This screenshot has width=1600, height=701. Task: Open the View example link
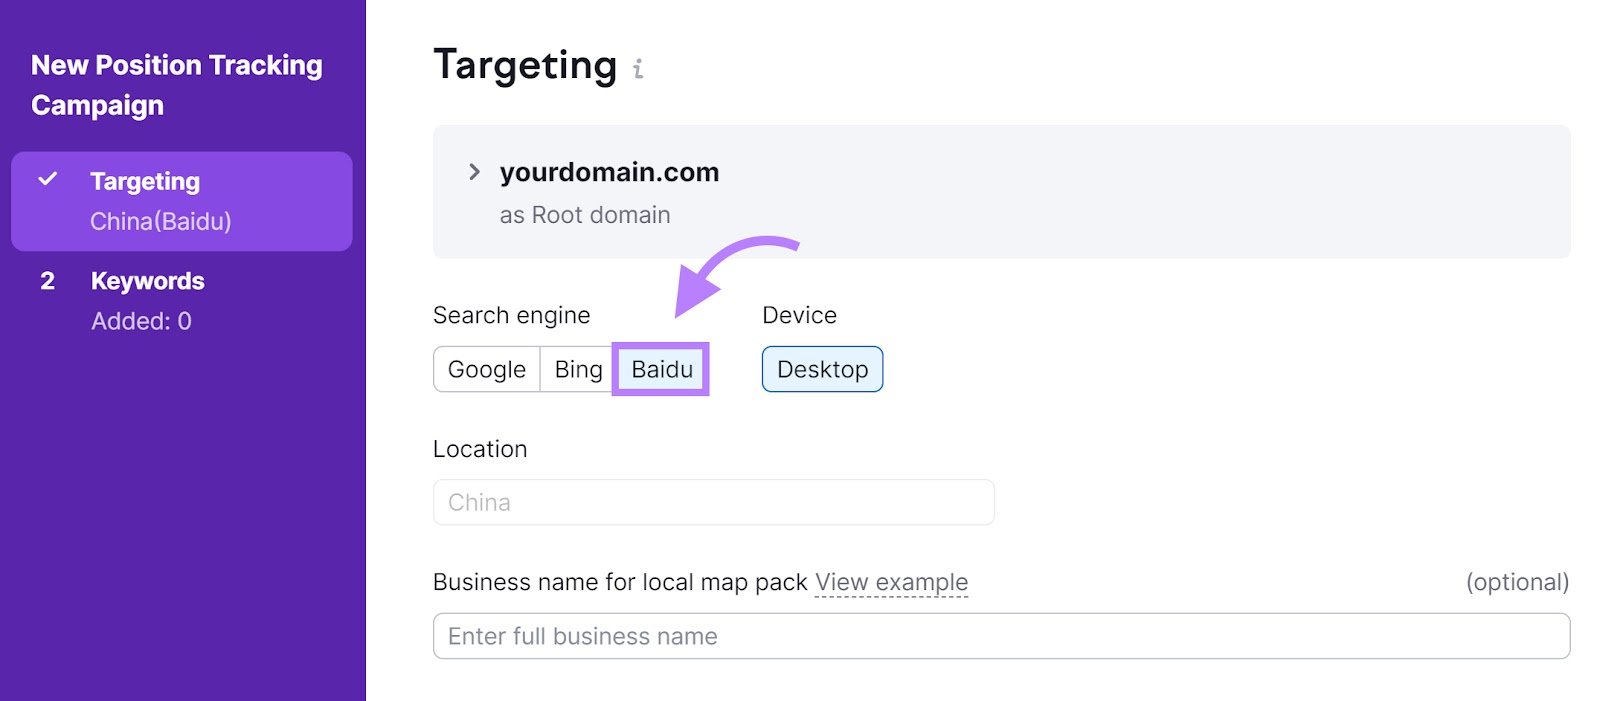(x=892, y=582)
